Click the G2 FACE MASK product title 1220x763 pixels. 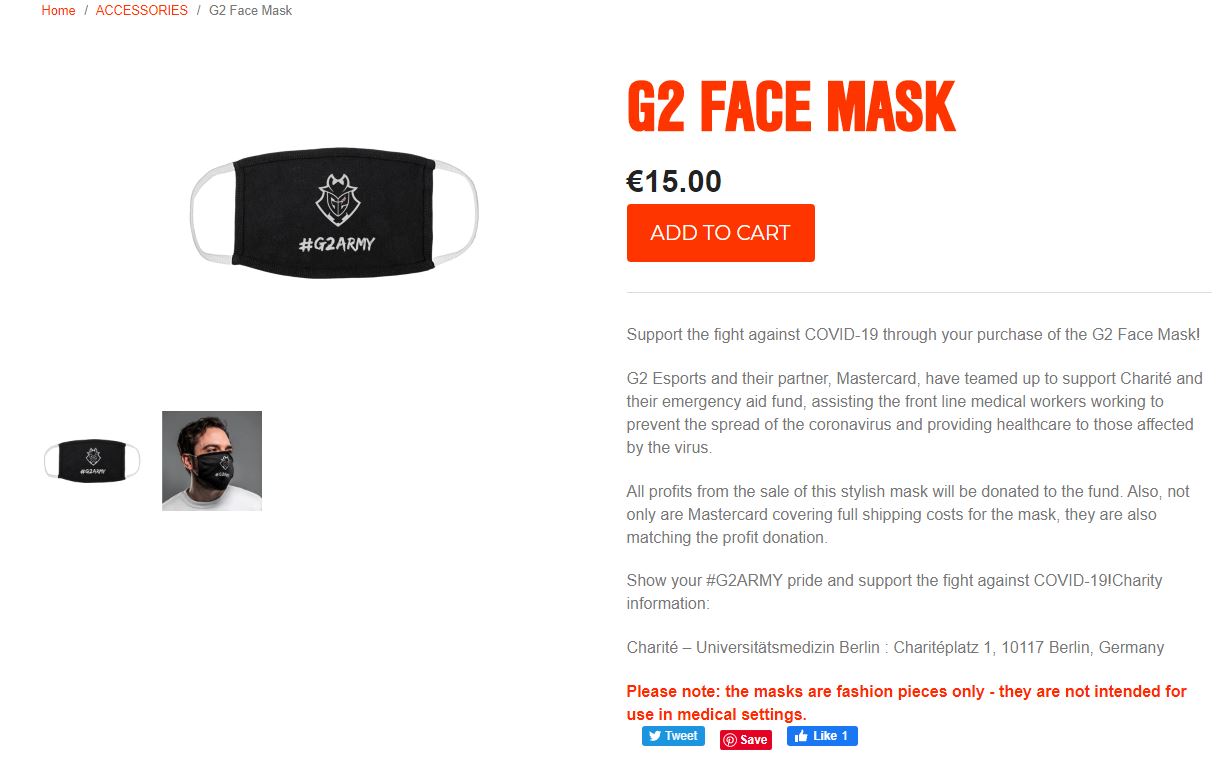(x=791, y=106)
